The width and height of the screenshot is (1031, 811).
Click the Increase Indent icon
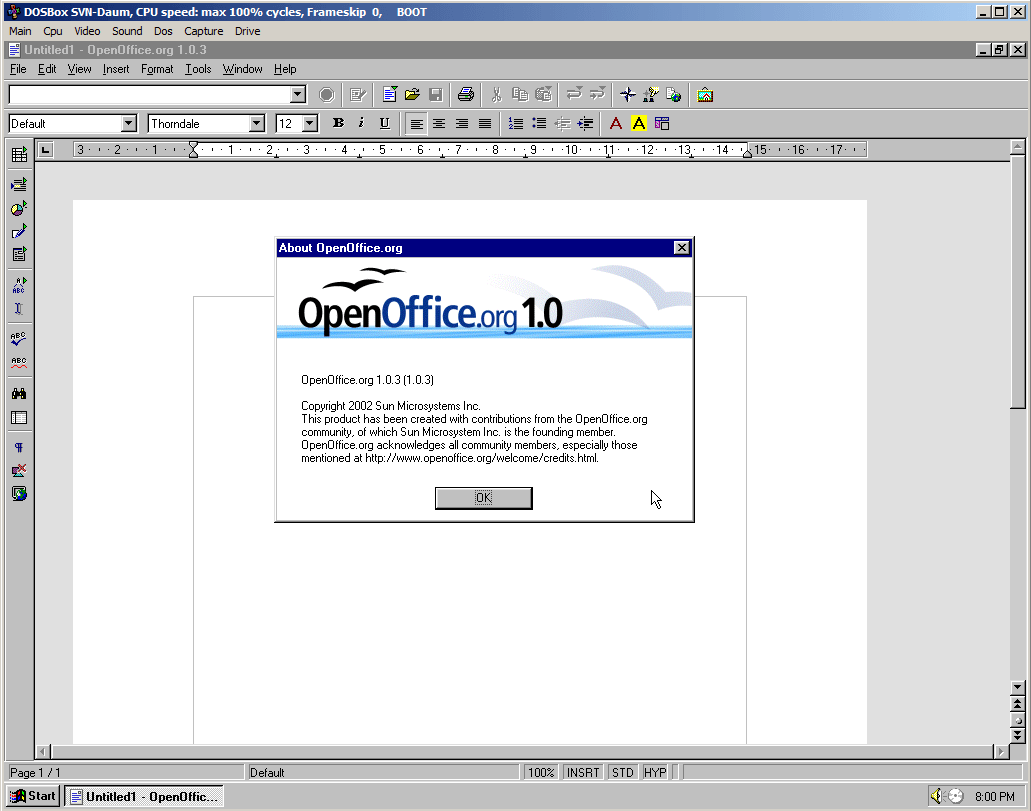[585, 124]
